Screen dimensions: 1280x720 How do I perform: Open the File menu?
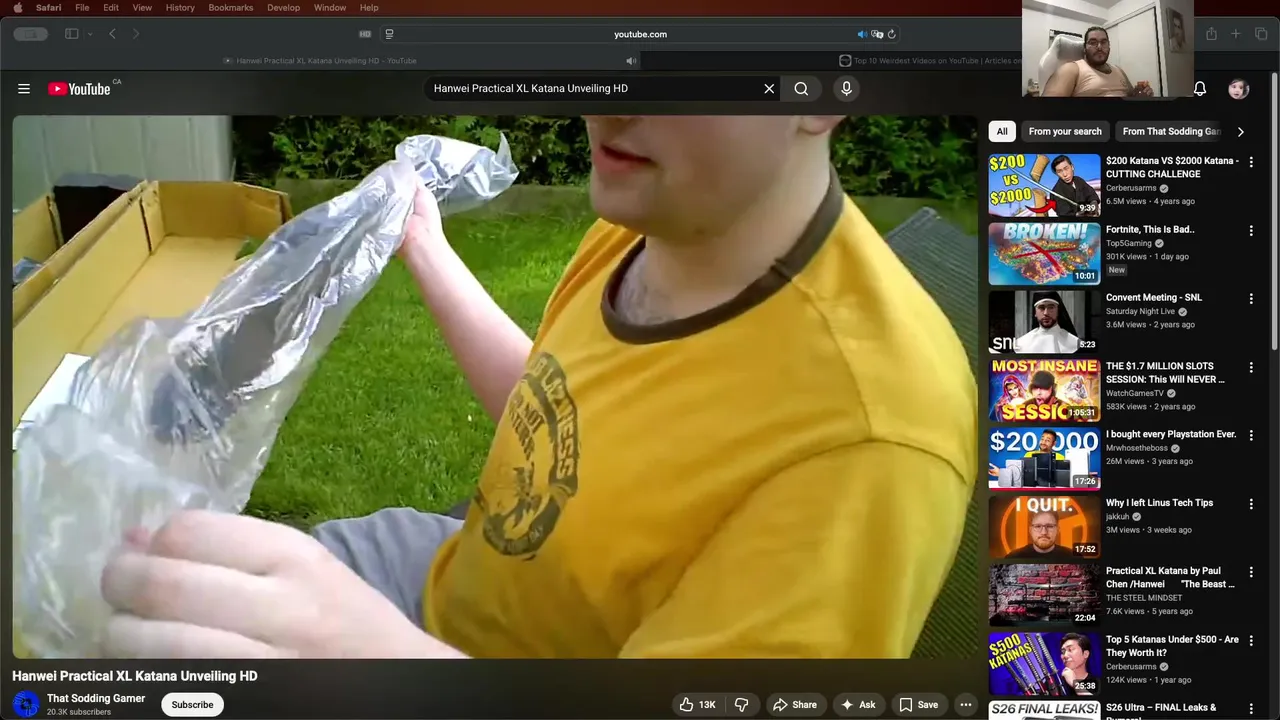click(x=82, y=7)
